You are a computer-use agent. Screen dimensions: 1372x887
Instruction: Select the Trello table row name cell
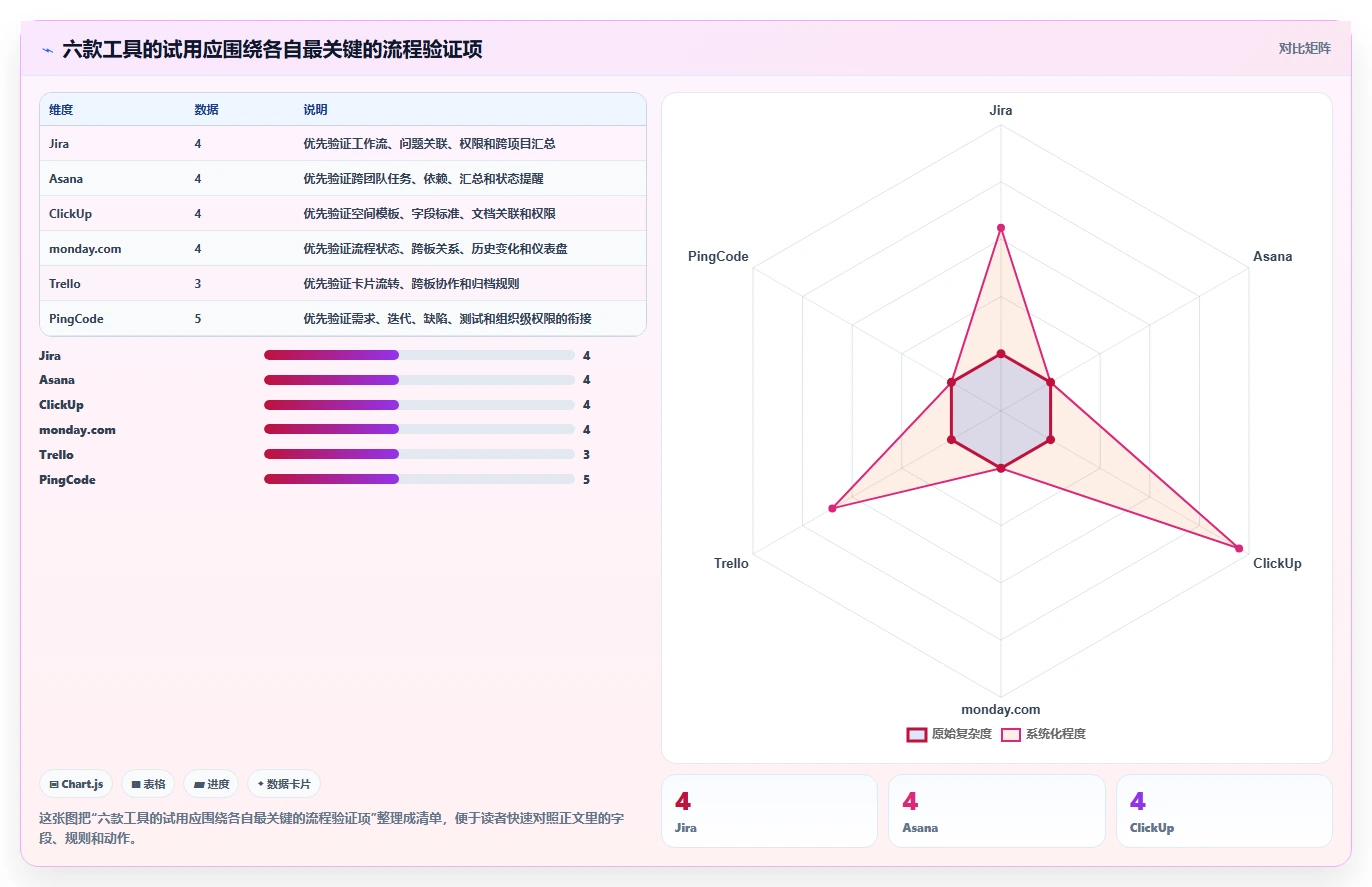[x=65, y=284]
